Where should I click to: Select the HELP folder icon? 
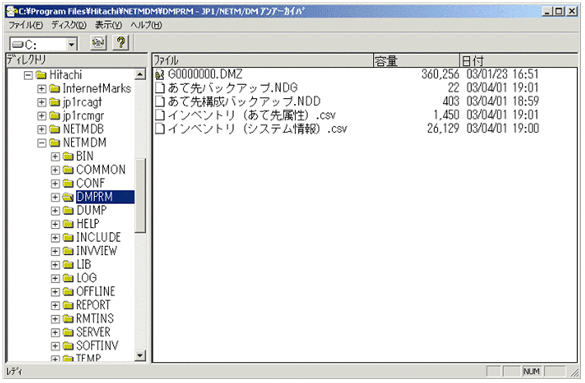[x=68, y=224]
